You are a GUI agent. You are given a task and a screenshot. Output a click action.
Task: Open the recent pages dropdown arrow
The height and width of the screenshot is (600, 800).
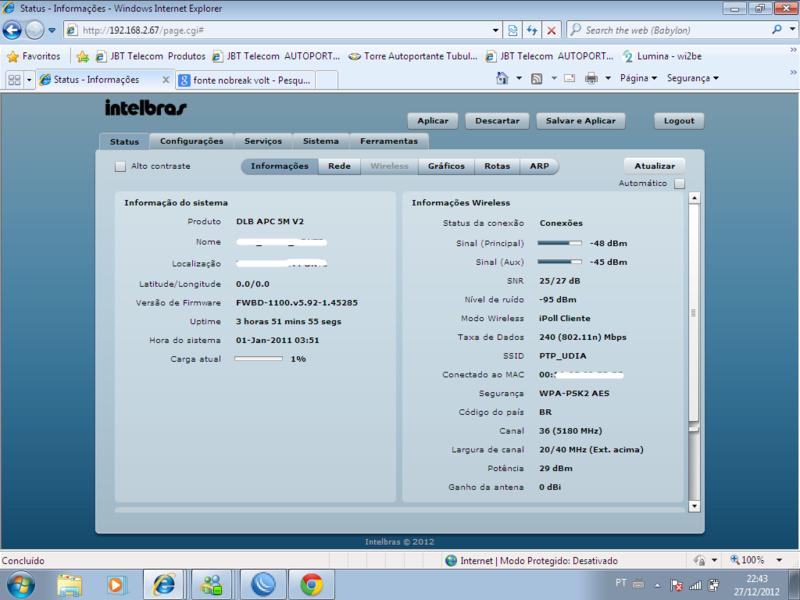(x=52, y=30)
